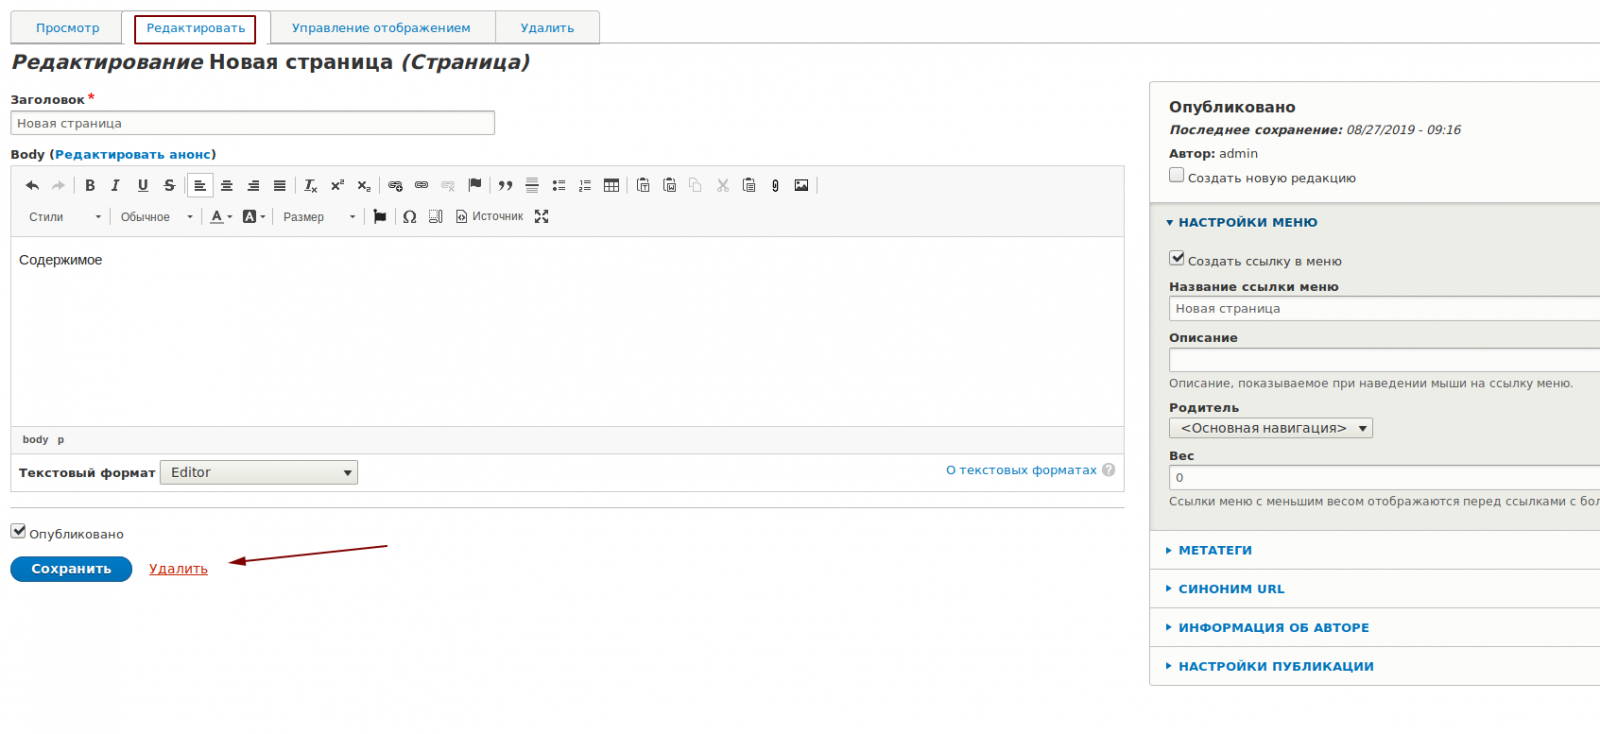1600x734 pixels.
Task: Switch to the Просмотр tab
Action: pos(67,28)
